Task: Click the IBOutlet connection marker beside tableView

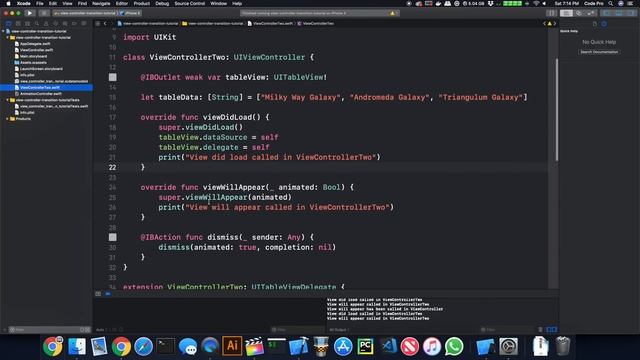Action: click(113, 77)
